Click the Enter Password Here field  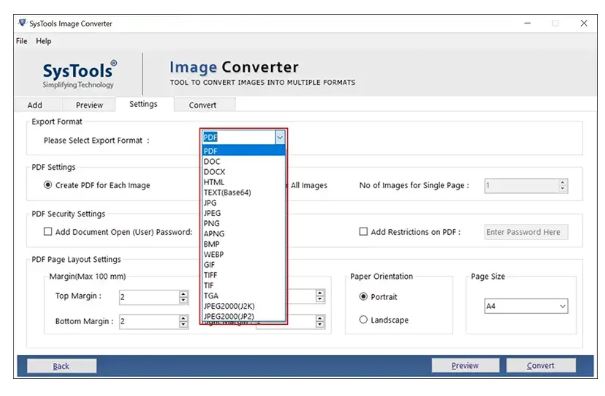click(x=526, y=232)
